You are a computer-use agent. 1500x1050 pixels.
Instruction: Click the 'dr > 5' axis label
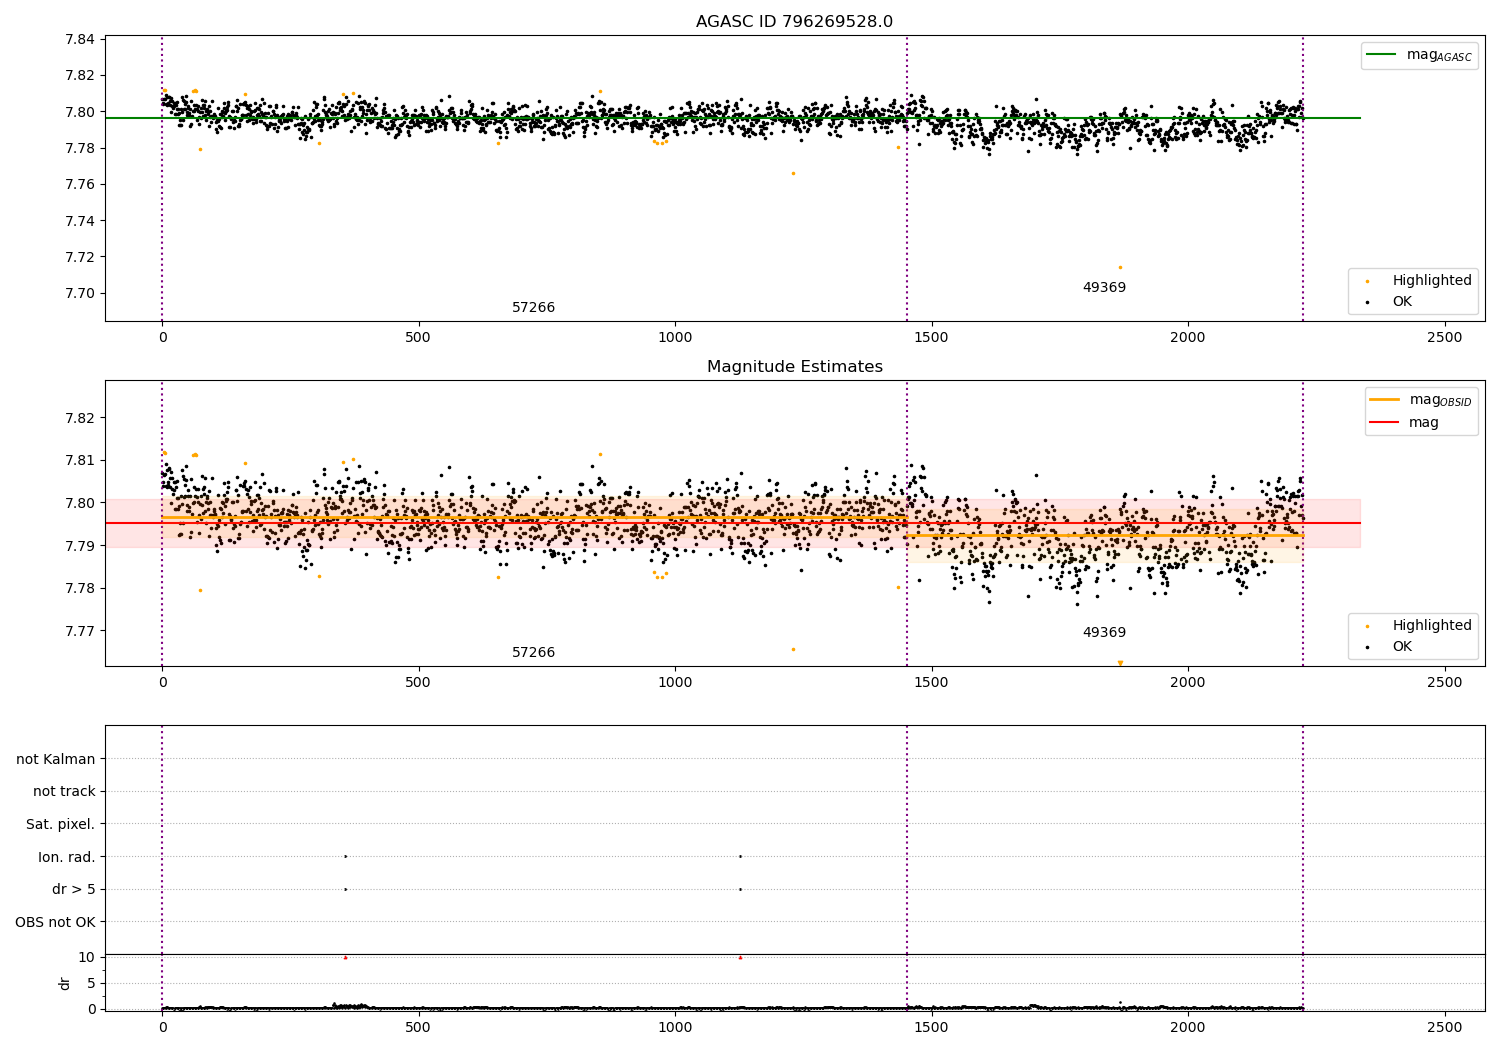[x=74, y=889]
